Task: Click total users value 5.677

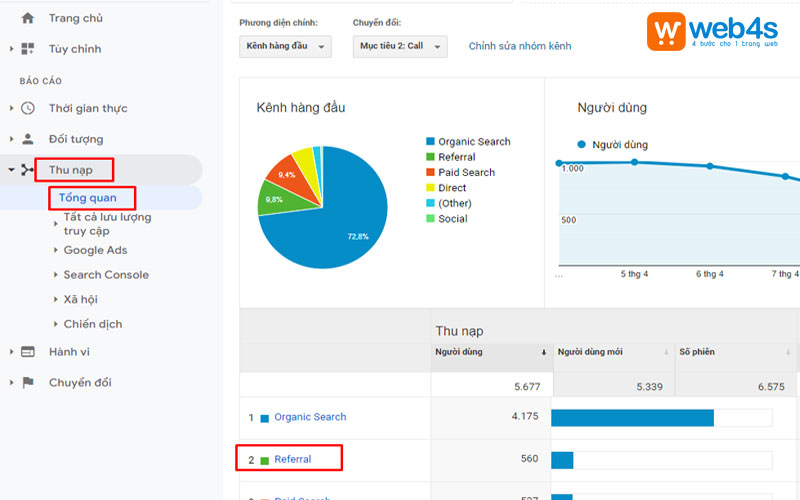Action: 527,386
